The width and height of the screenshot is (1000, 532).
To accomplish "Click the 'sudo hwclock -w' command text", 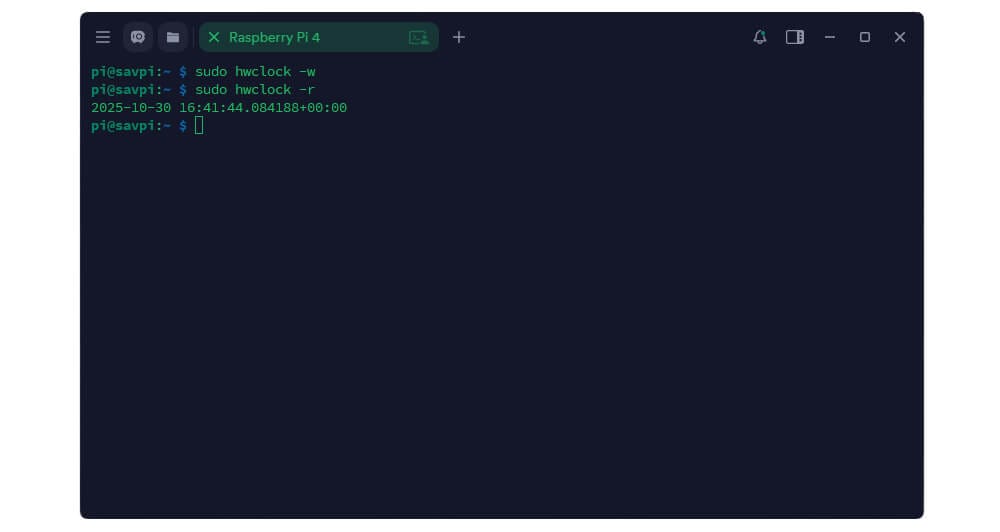I will click(x=255, y=72).
